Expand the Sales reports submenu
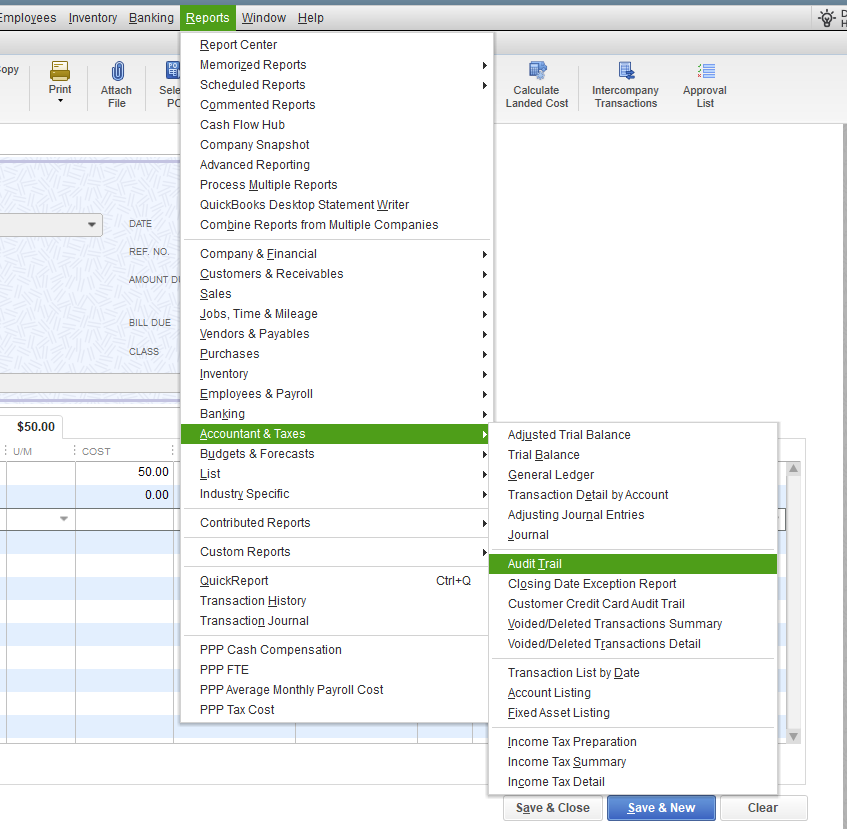This screenshot has width=847, height=829. coord(485,294)
